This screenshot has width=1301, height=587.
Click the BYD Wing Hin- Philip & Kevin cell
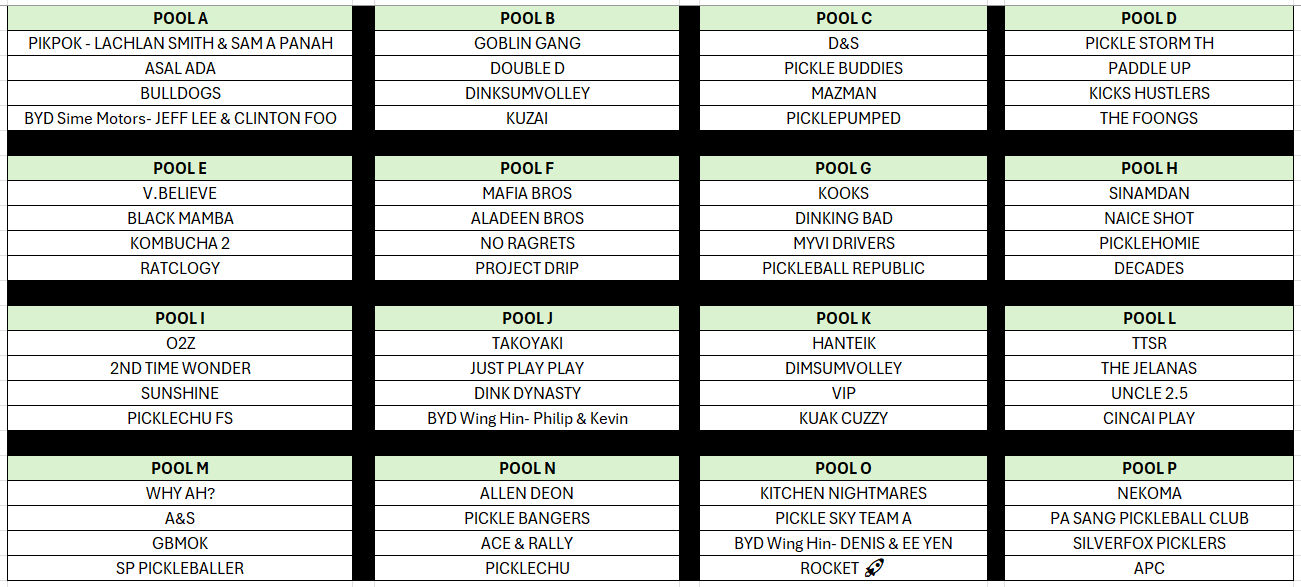tap(527, 418)
